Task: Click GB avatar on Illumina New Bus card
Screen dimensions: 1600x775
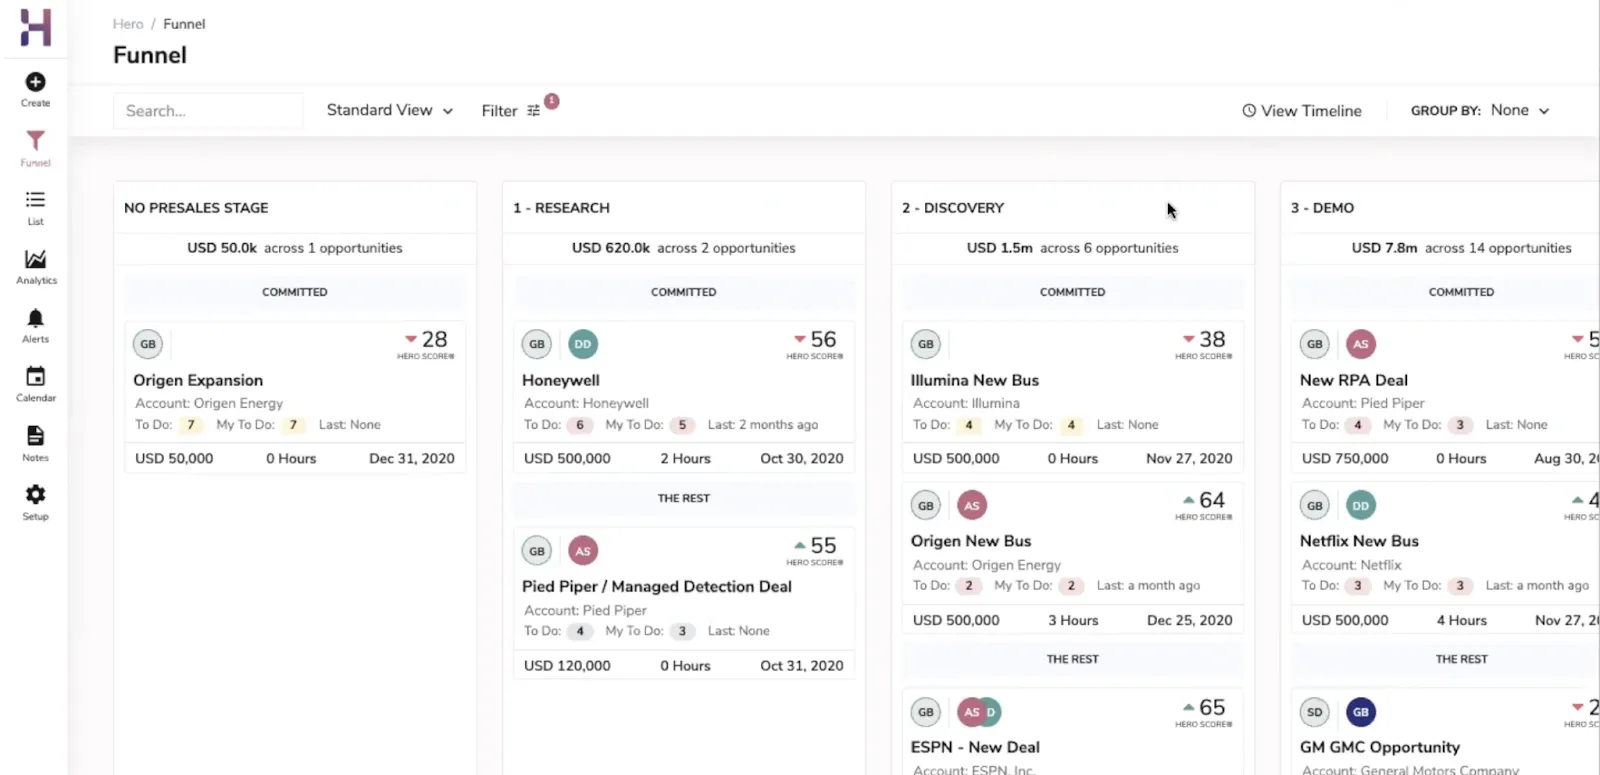Action: coord(926,344)
